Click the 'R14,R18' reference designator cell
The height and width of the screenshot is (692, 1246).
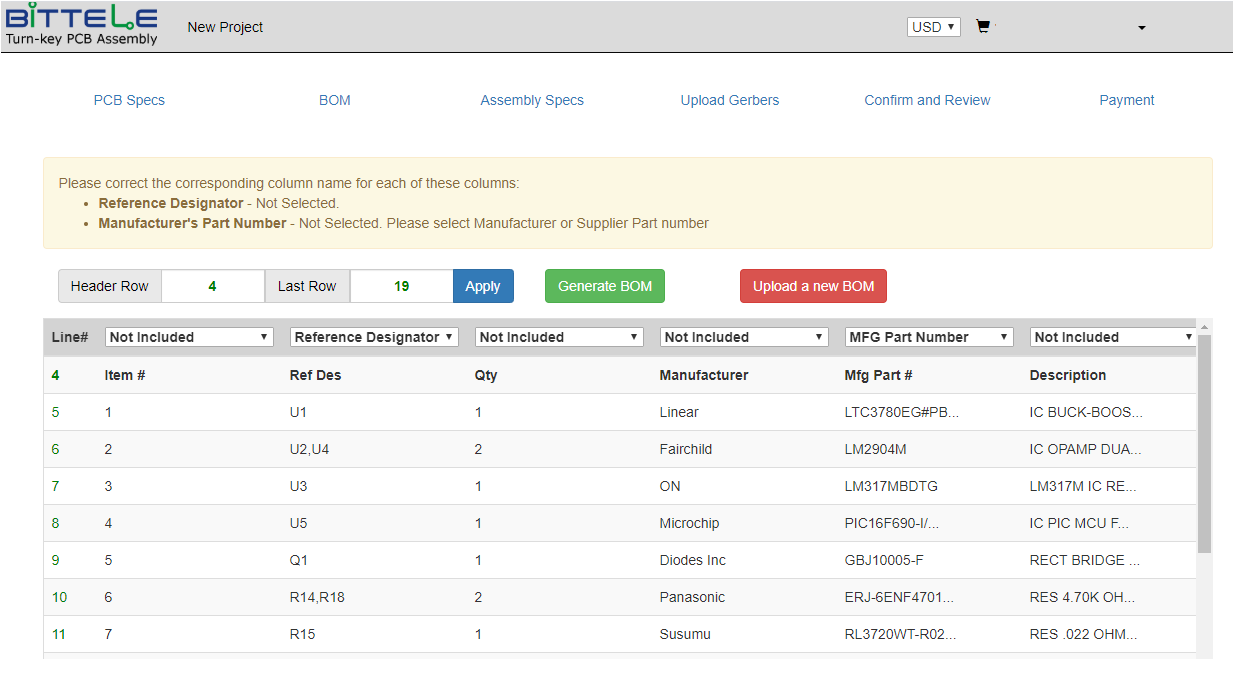(317, 597)
